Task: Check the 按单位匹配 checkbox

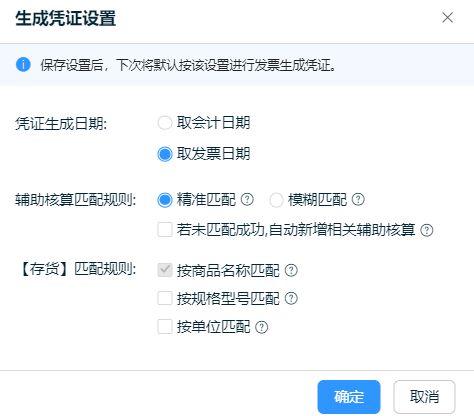Action: 165,326
